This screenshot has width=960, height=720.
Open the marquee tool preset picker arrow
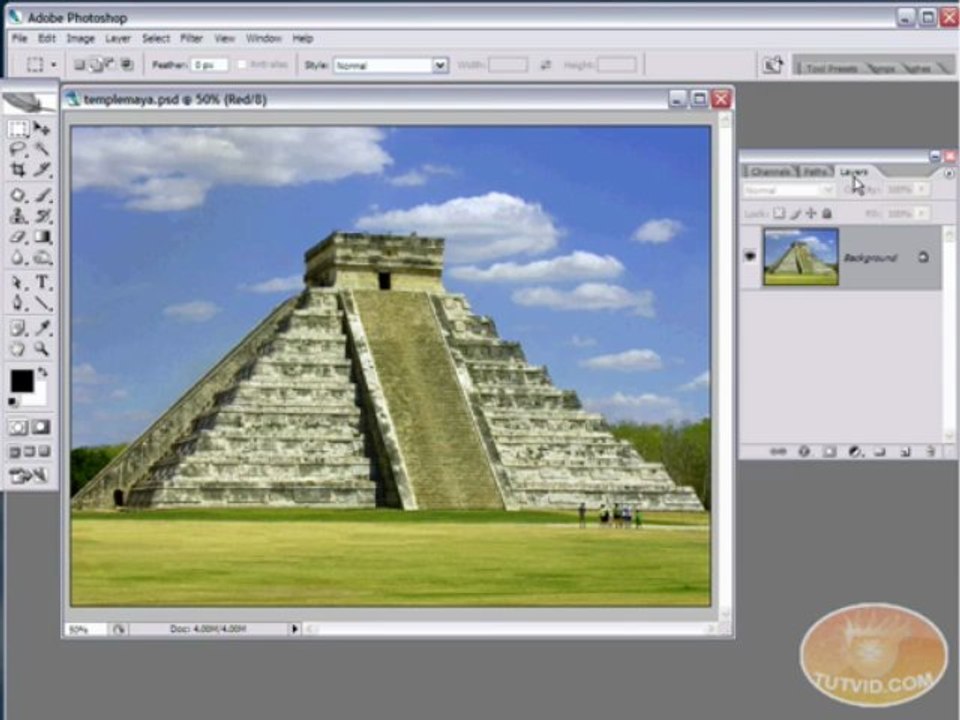pos(54,64)
